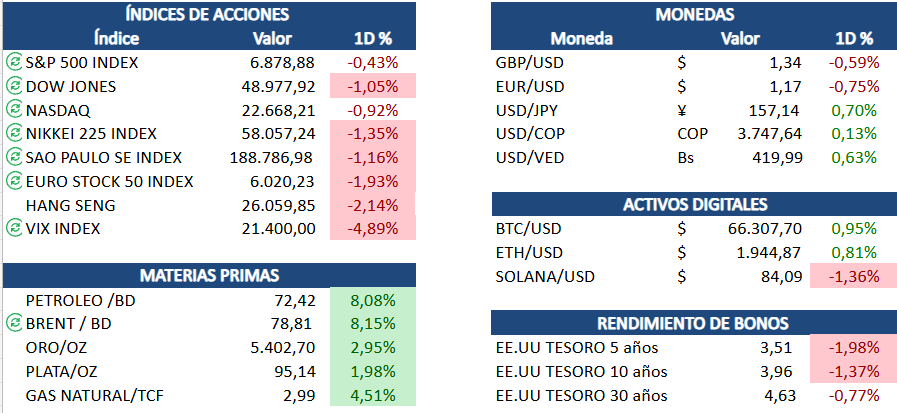This screenshot has height=413, width=897.
Task: Select the MONEDAS table header
Action: coord(695,14)
